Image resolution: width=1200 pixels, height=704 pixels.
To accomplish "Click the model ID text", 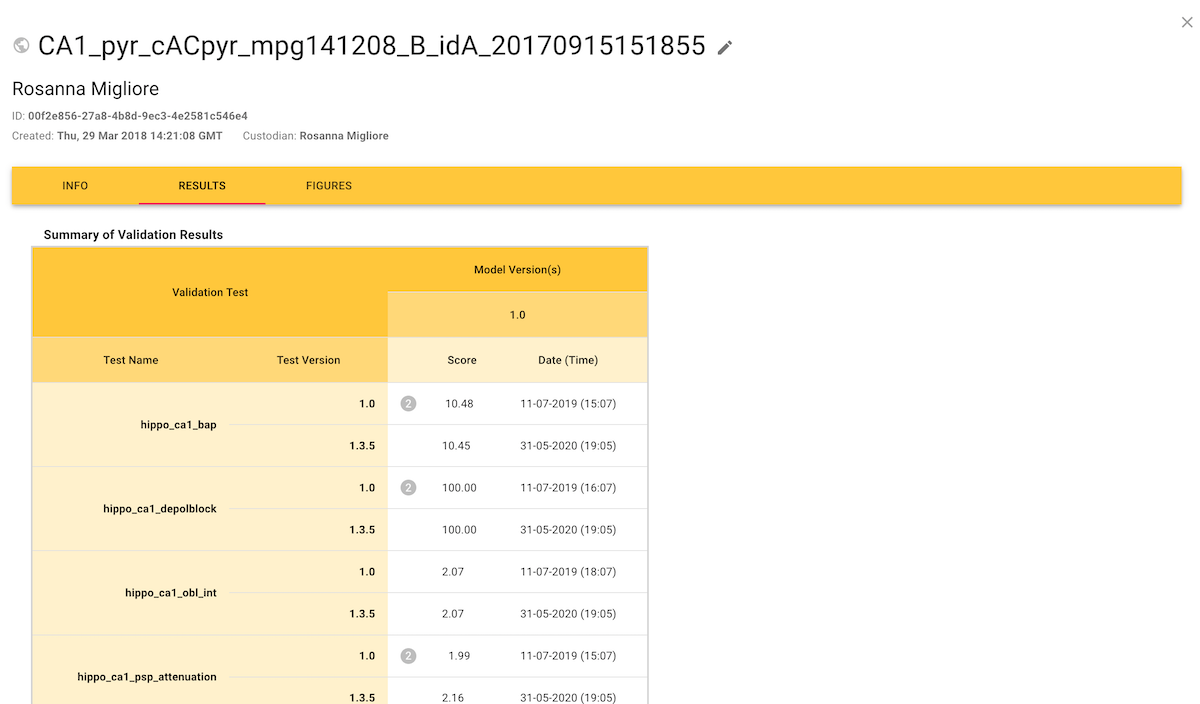I will pyautogui.click(x=138, y=116).
